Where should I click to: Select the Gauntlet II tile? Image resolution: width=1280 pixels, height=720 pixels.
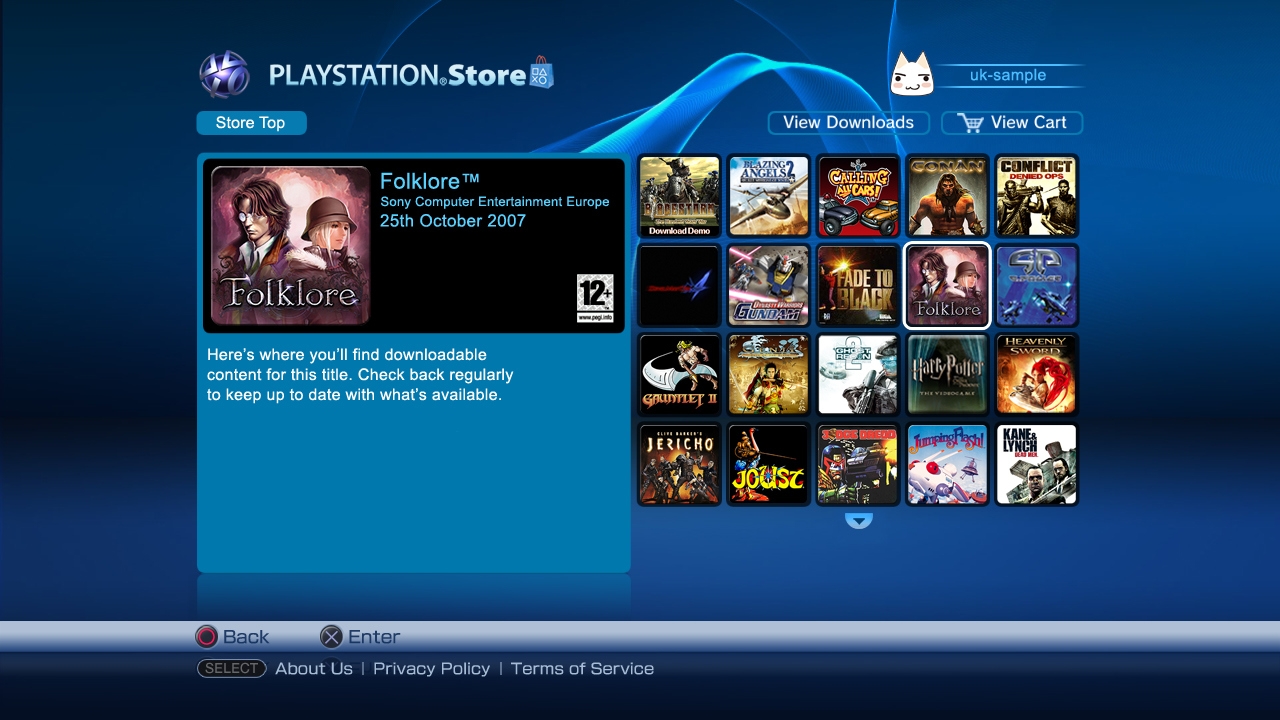click(680, 375)
